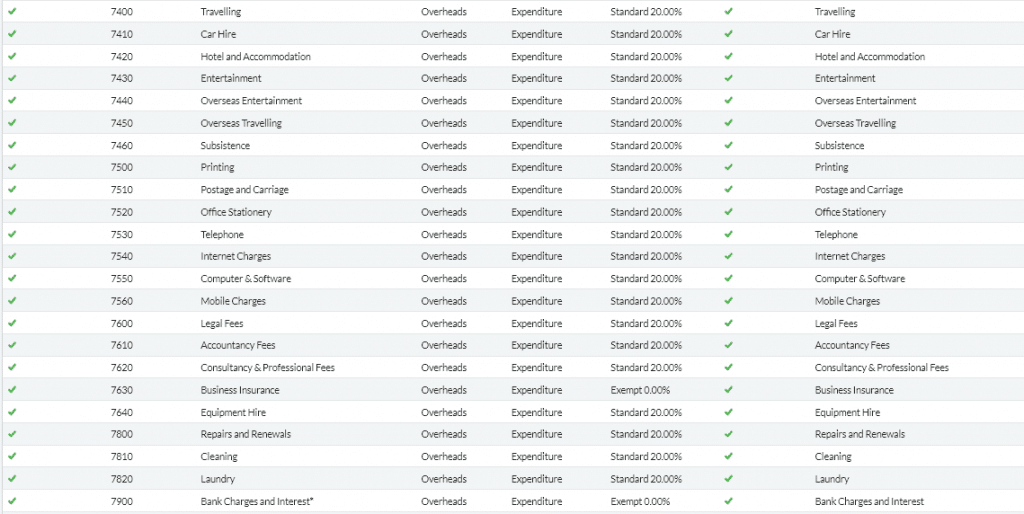Click Expenditure type in Repairs and Renewals row

tap(536, 434)
